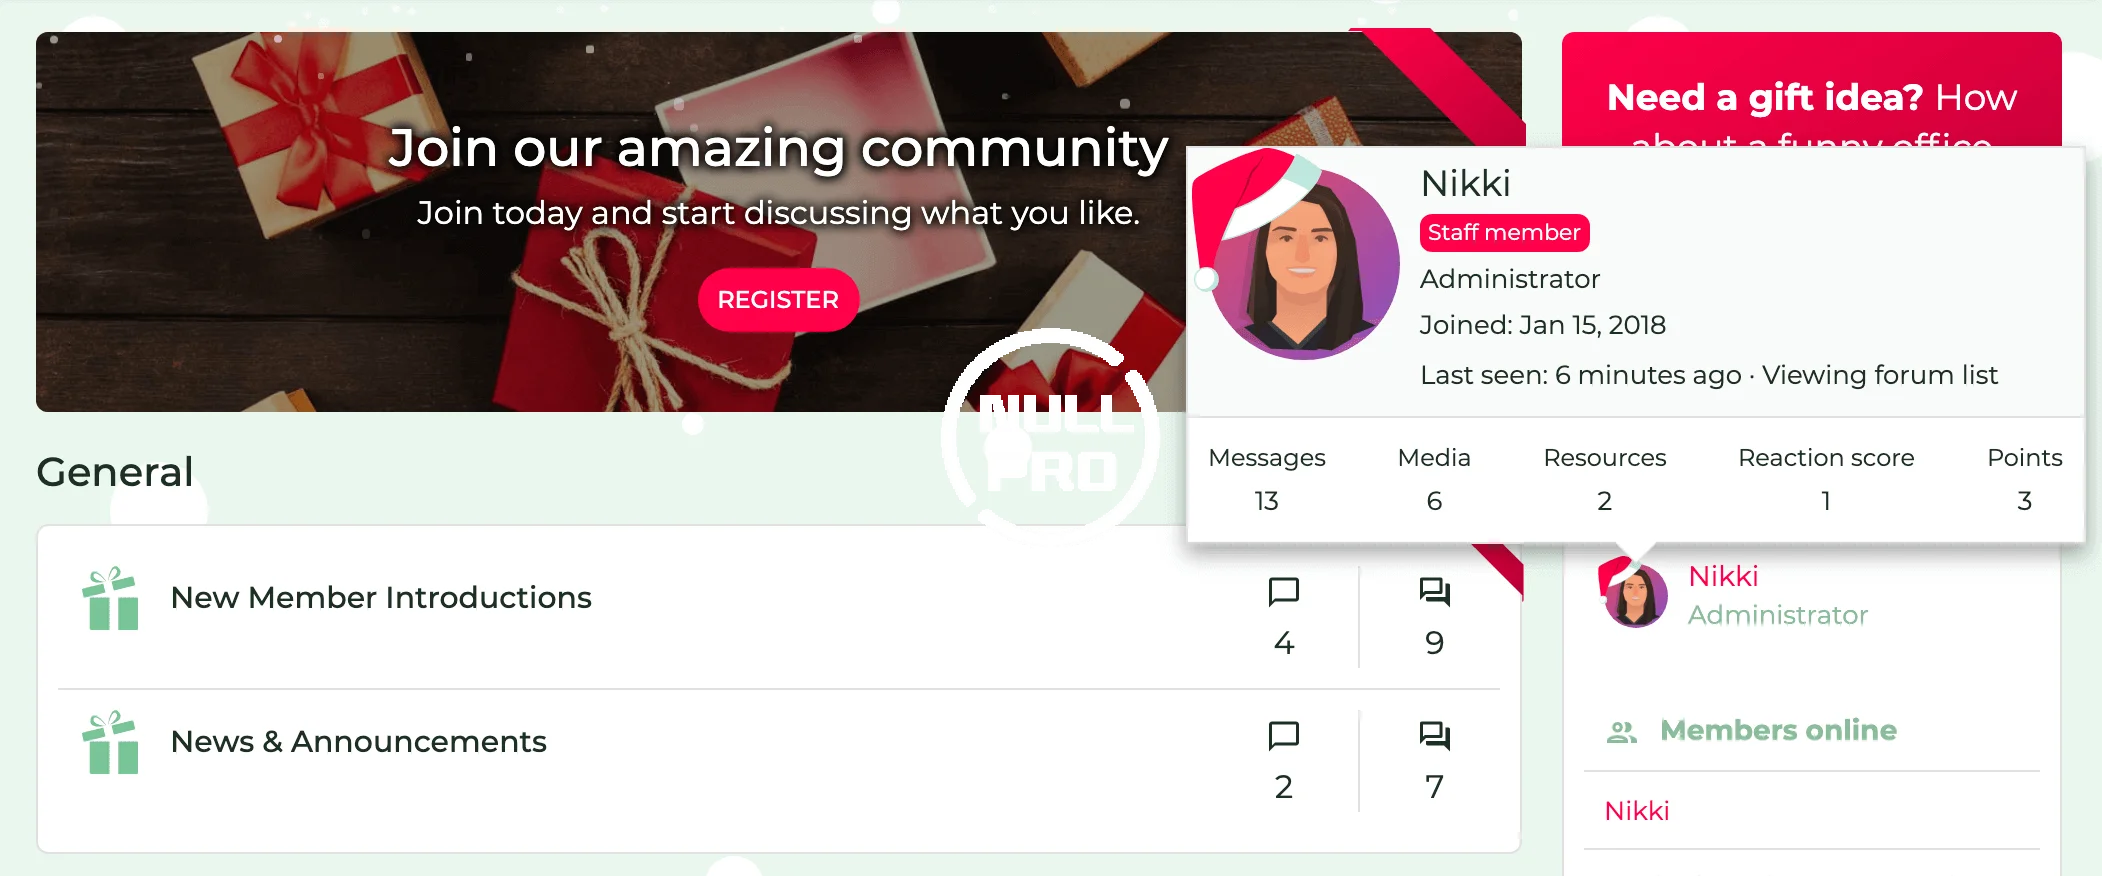This screenshot has height=876, width=2102.
Task: Click Nikki's small avatar in sidebar
Action: [x=1635, y=595]
